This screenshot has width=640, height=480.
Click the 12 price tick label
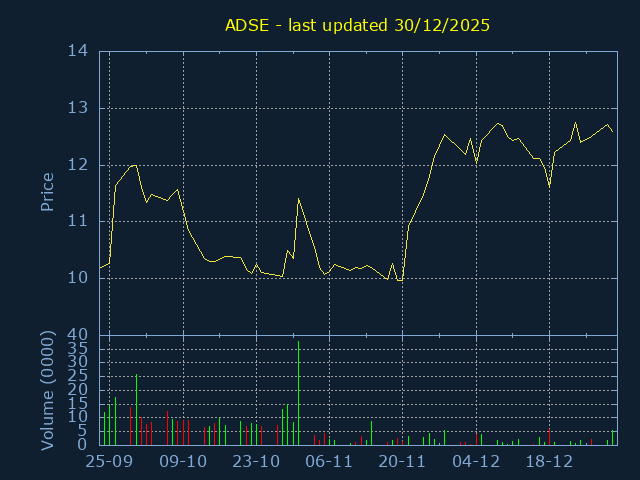[77, 164]
